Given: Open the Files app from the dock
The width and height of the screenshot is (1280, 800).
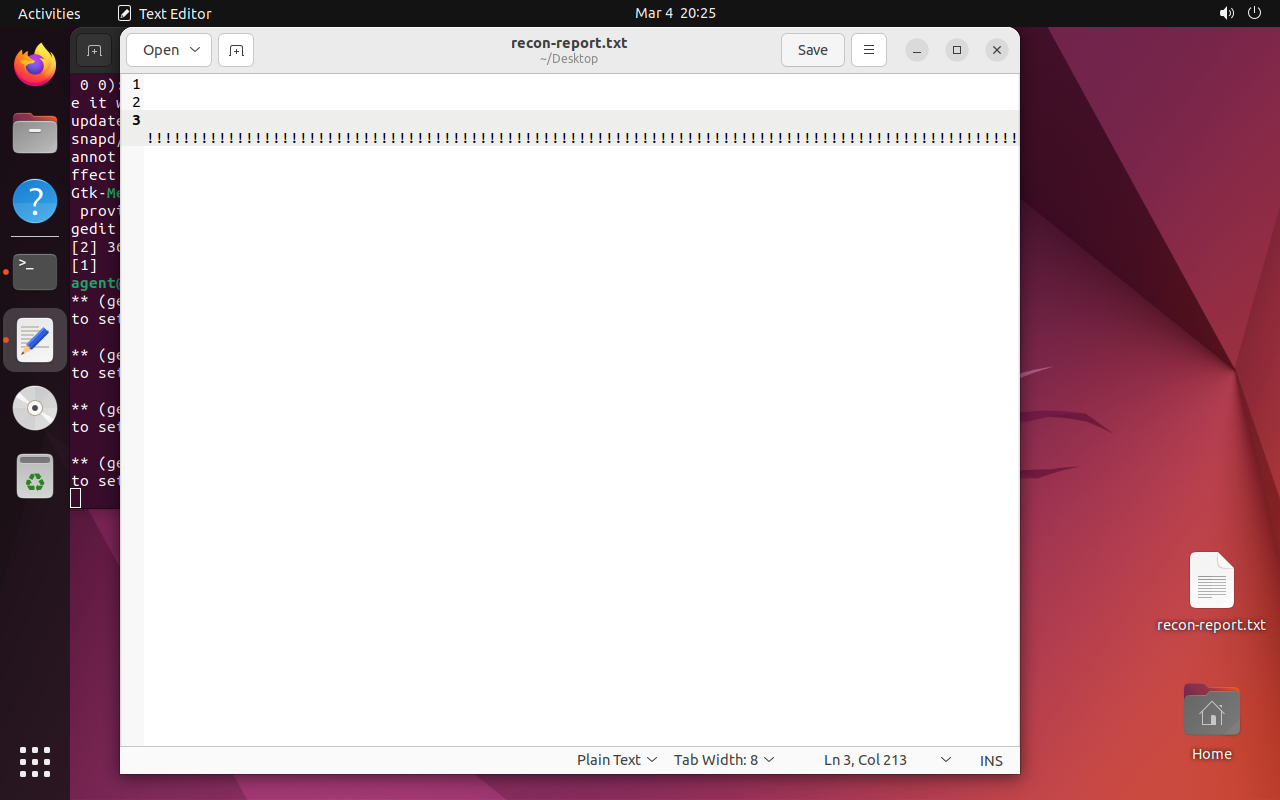Looking at the screenshot, I should 35,133.
